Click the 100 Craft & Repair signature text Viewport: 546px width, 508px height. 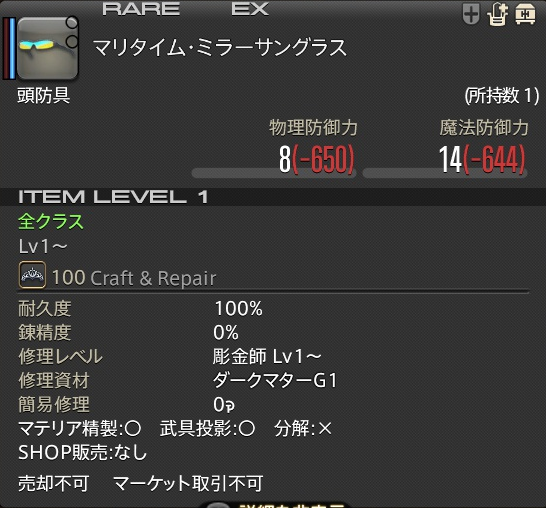pyautogui.click(x=134, y=278)
